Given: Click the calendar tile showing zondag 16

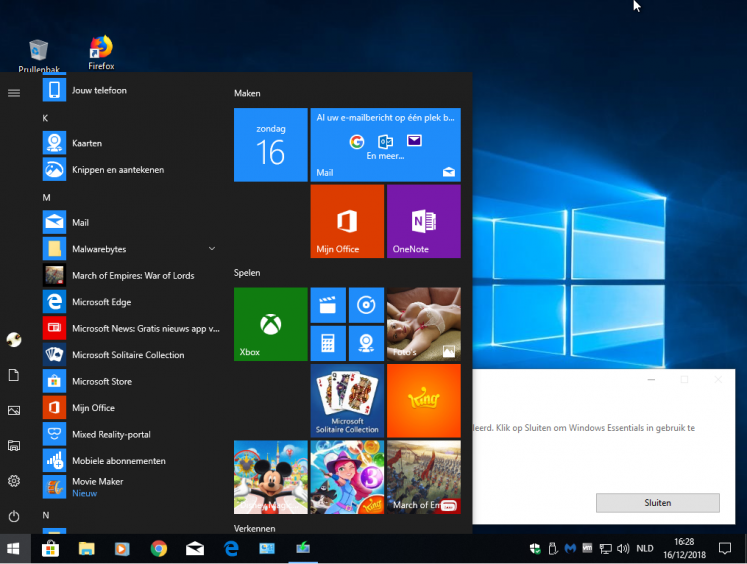Looking at the screenshot, I should pos(270,145).
